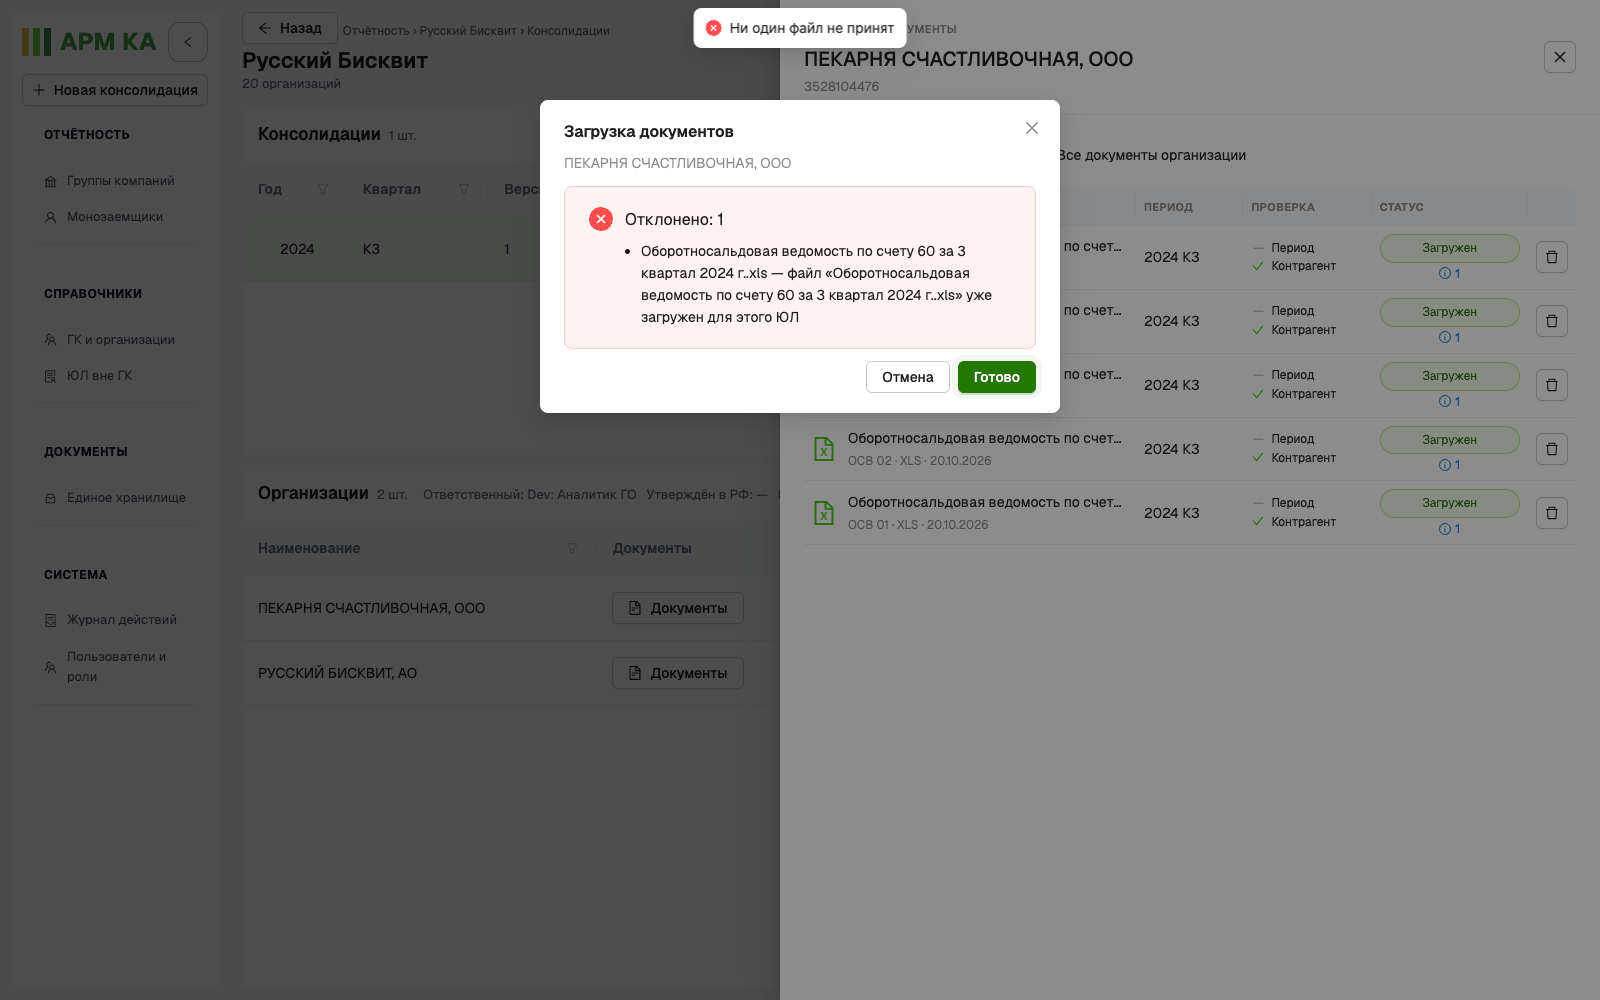Click info counter under ОСВ 02 status

[1450, 465]
